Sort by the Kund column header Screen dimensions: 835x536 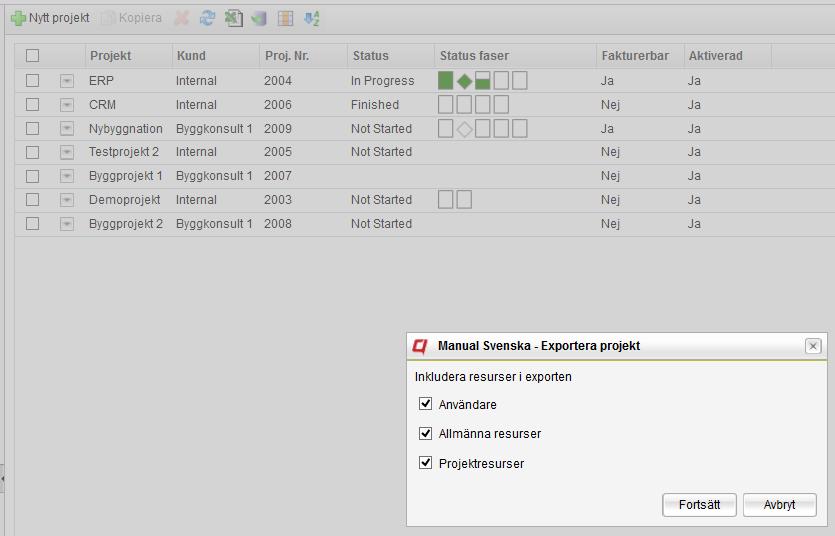point(216,56)
